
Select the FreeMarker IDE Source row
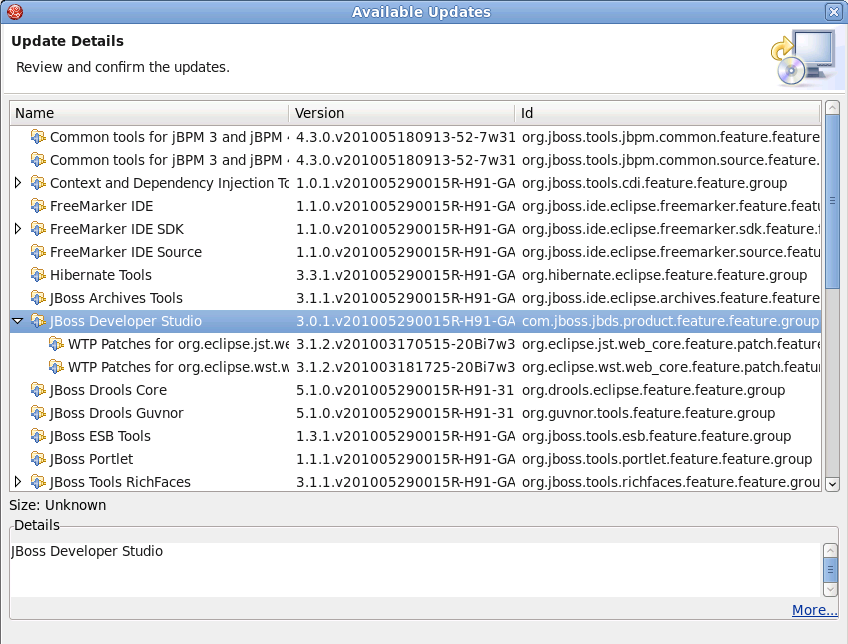click(415, 251)
